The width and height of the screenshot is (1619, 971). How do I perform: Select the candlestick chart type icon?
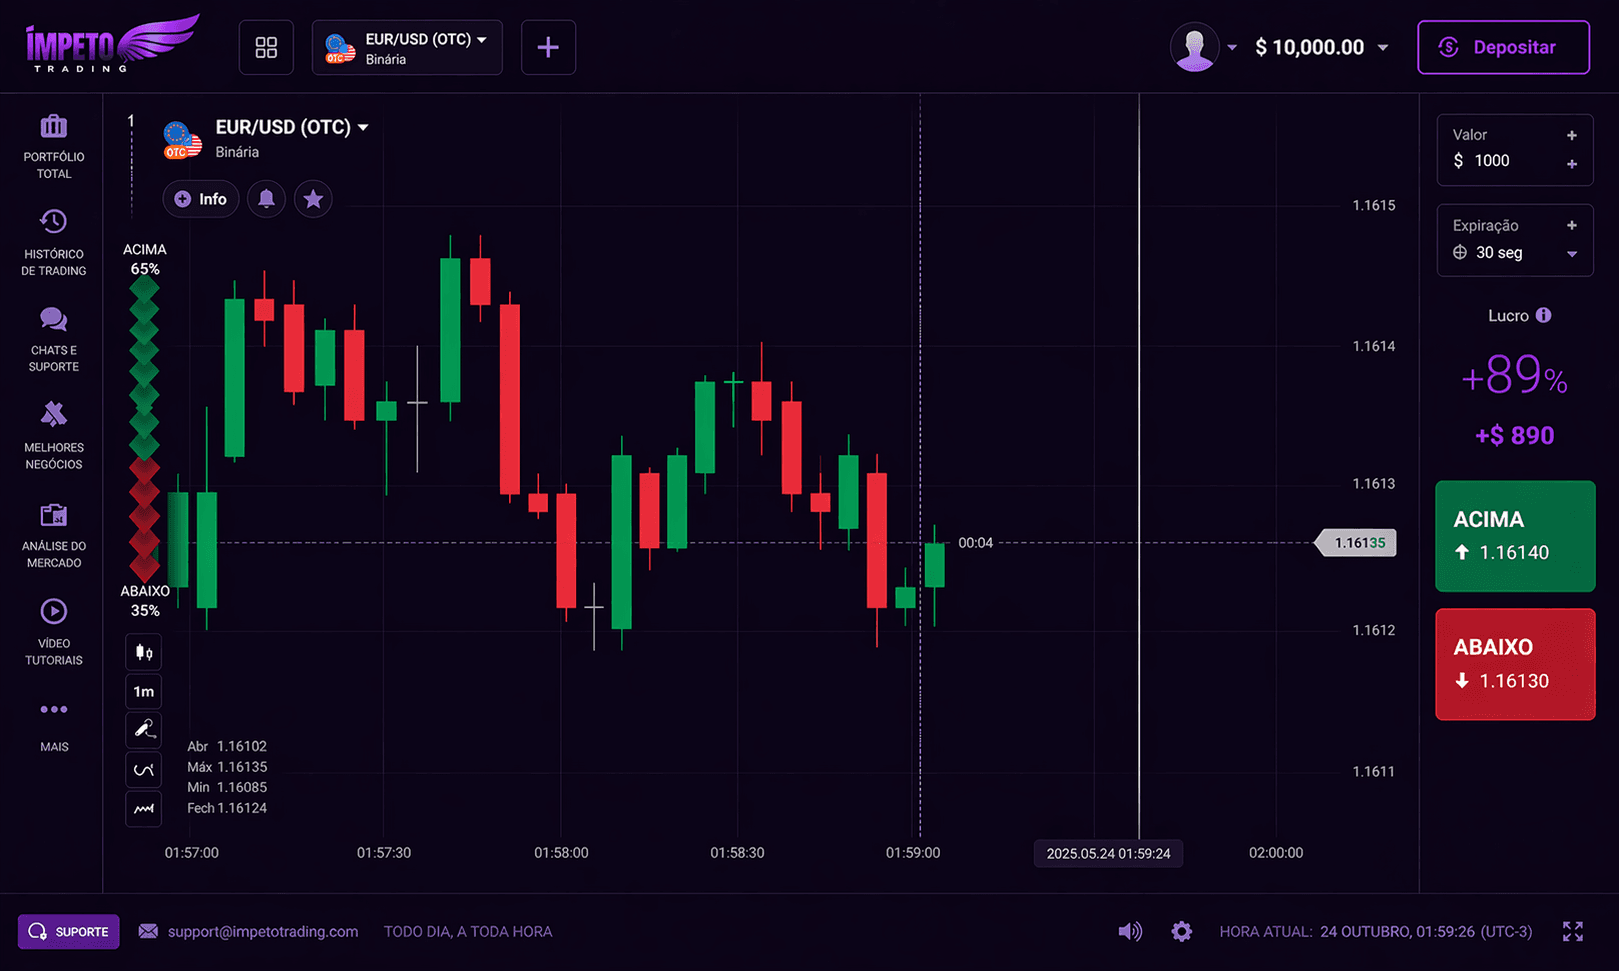[143, 651]
